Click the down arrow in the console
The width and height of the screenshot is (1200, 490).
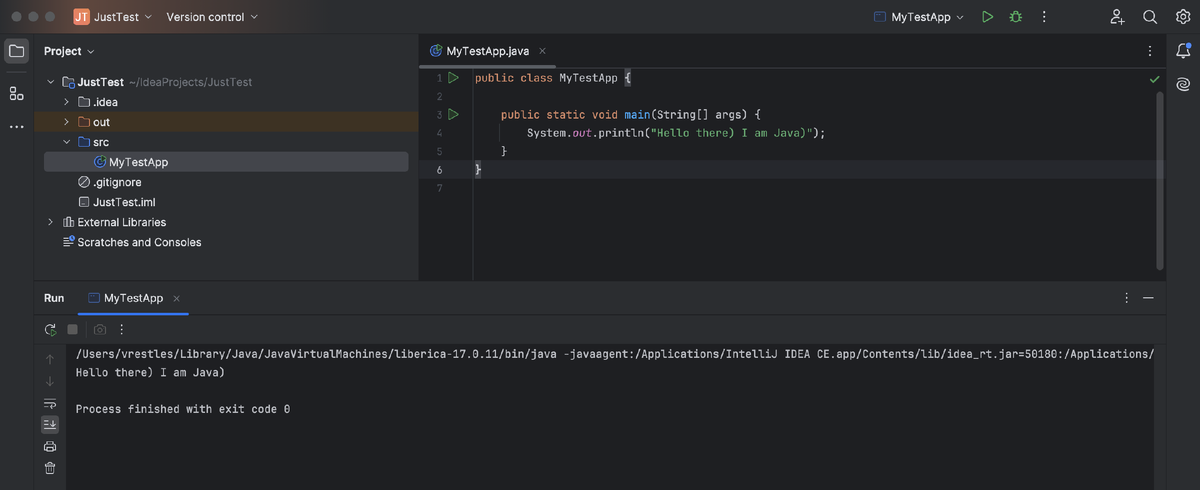[50, 381]
